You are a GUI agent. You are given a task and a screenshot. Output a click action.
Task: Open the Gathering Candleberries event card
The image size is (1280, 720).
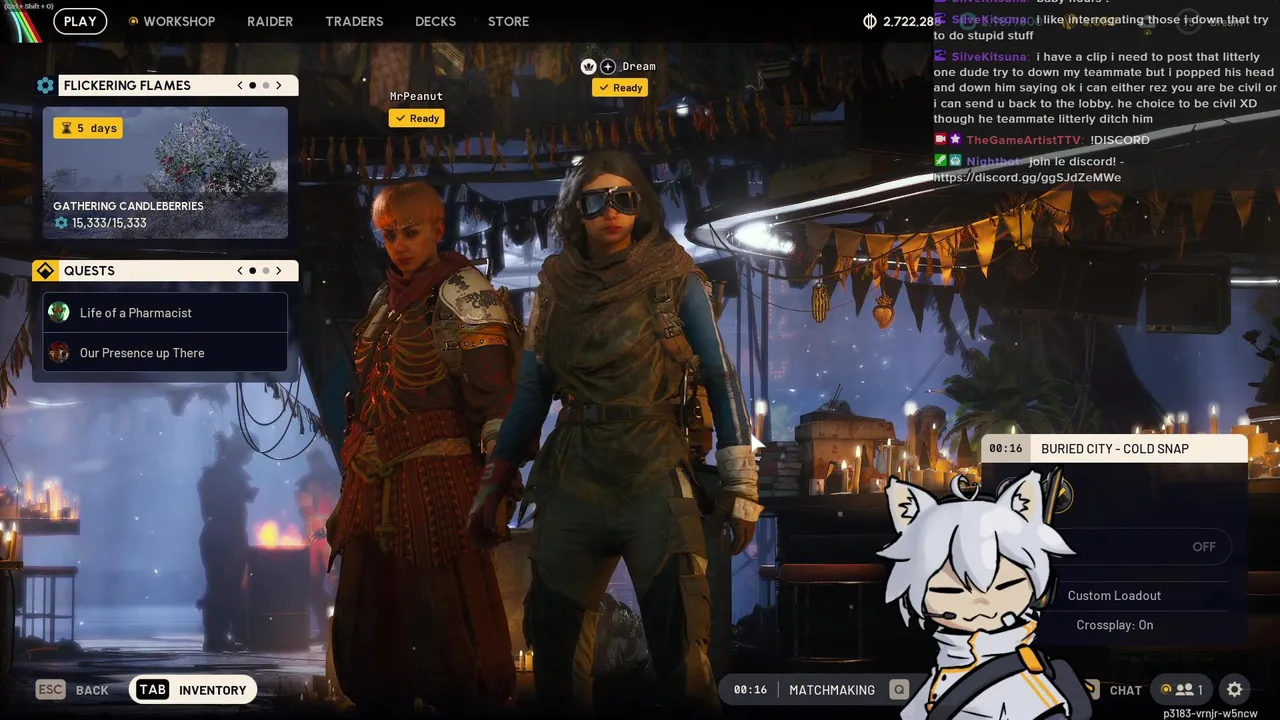coord(165,173)
